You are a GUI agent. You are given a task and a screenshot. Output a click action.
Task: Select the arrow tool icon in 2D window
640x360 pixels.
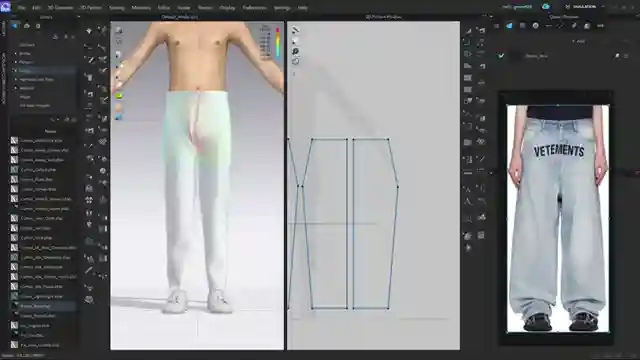[x=296, y=30]
